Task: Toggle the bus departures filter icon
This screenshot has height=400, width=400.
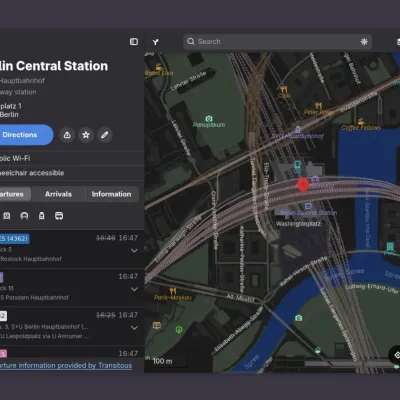Action: pyautogui.click(x=59, y=216)
